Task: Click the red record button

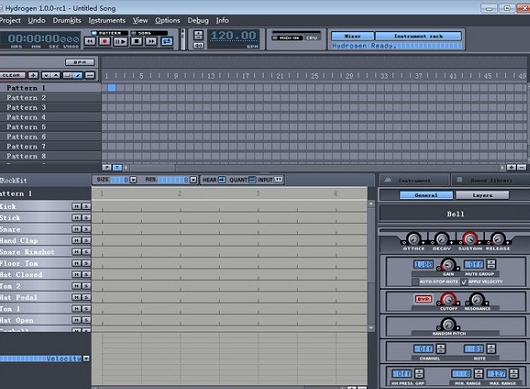Action: coord(105,41)
